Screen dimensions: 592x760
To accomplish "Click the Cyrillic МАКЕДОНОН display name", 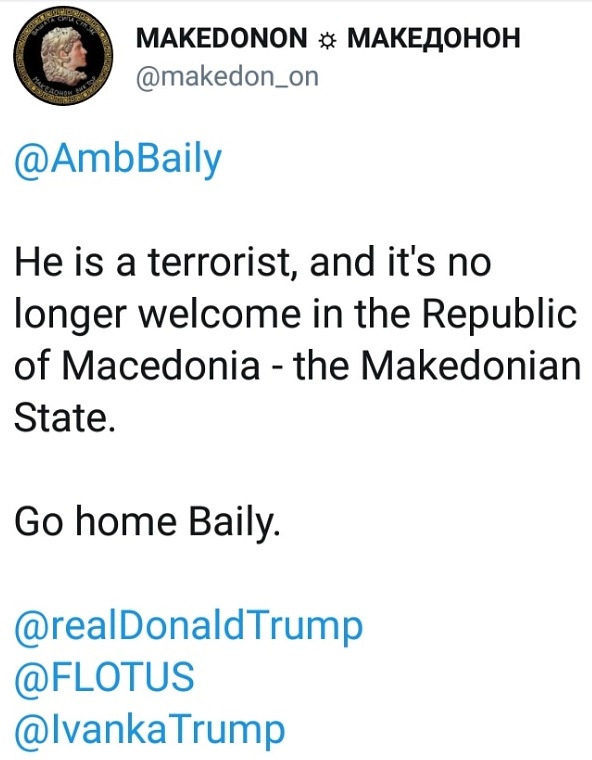I will 434,39.
